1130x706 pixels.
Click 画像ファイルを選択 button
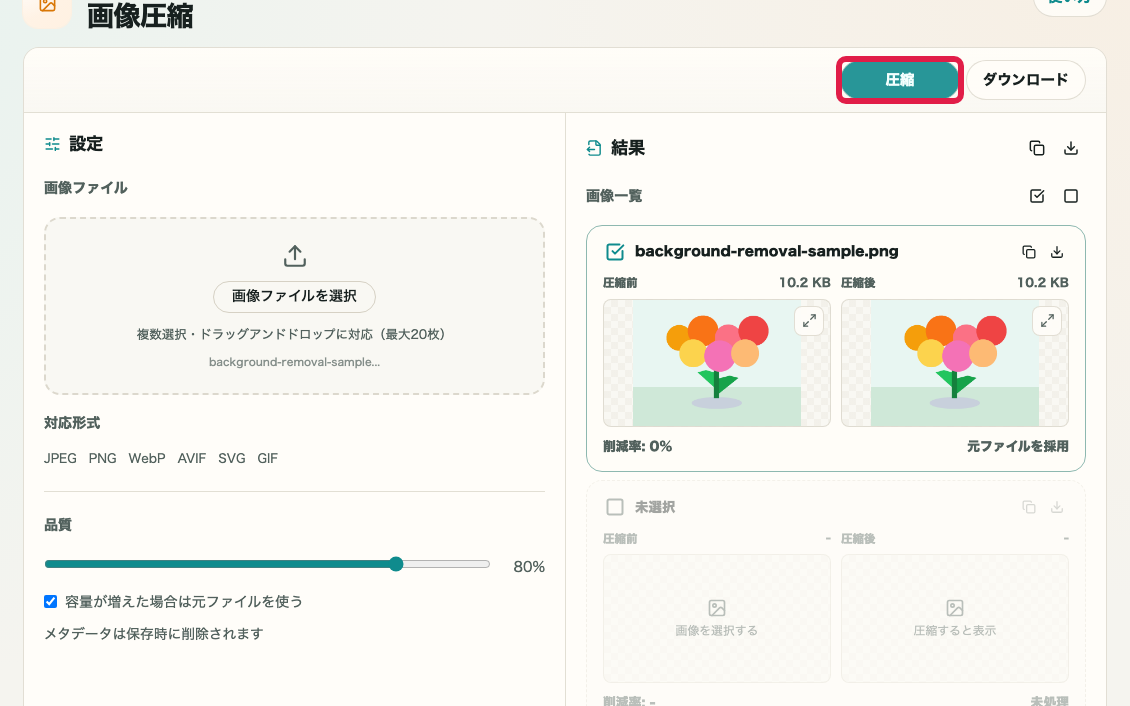click(294, 296)
